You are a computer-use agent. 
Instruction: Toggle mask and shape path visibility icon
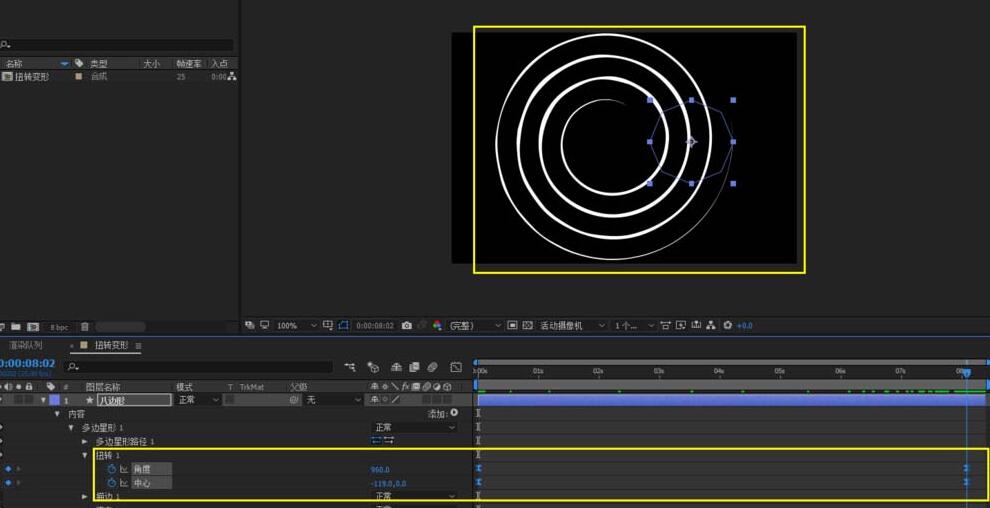(x=343, y=325)
